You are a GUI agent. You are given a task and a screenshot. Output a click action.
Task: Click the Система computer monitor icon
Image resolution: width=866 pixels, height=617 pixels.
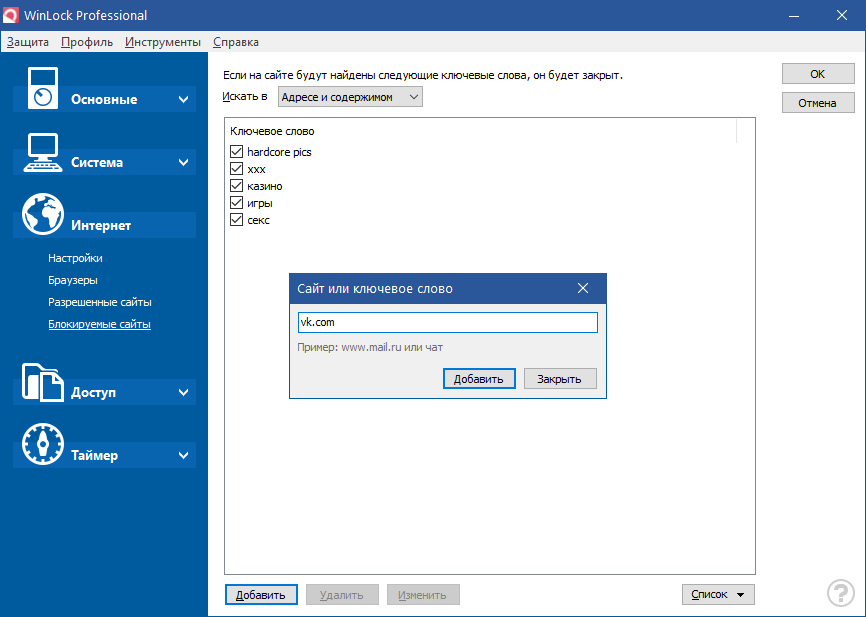click(x=42, y=152)
